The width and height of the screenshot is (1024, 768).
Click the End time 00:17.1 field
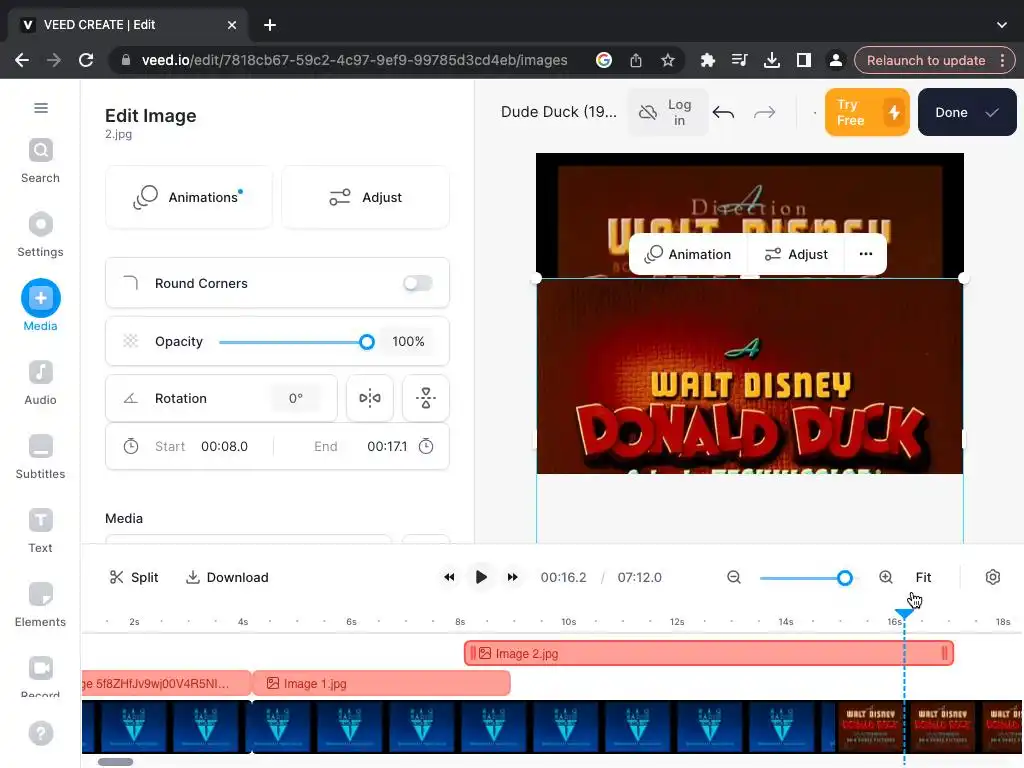coord(387,447)
